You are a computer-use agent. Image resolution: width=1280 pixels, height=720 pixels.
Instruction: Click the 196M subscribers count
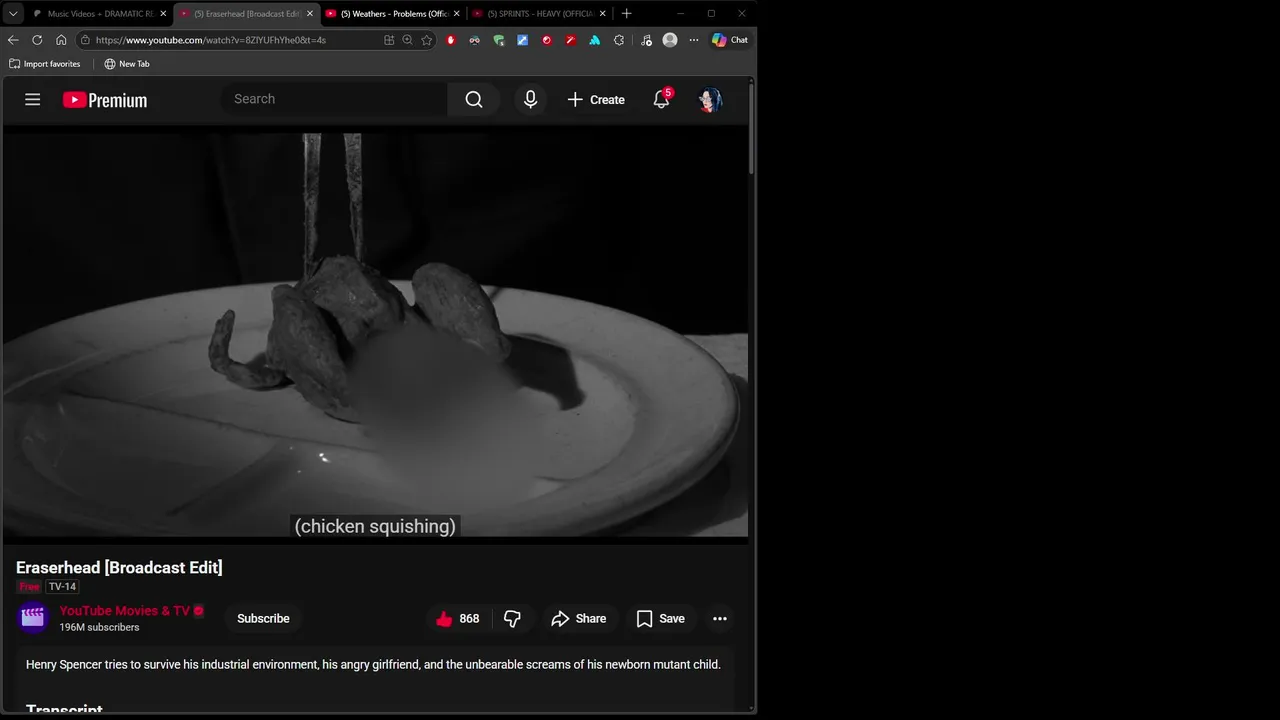click(x=99, y=628)
